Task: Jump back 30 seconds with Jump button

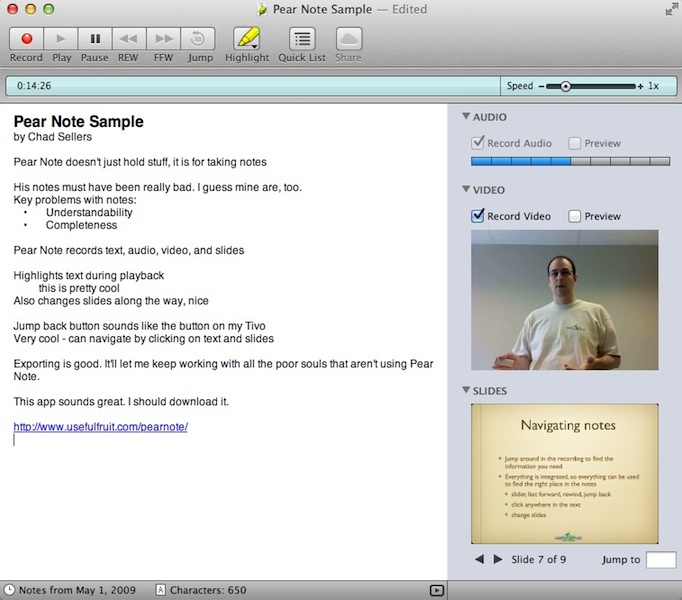Action: pyautogui.click(x=200, y=39)
